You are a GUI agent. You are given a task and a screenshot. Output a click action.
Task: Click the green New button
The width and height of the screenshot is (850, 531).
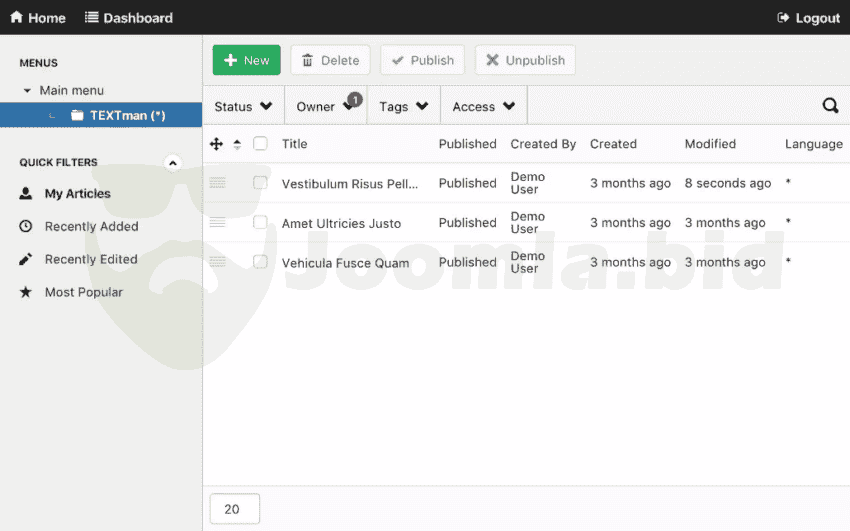pos(246,60)
